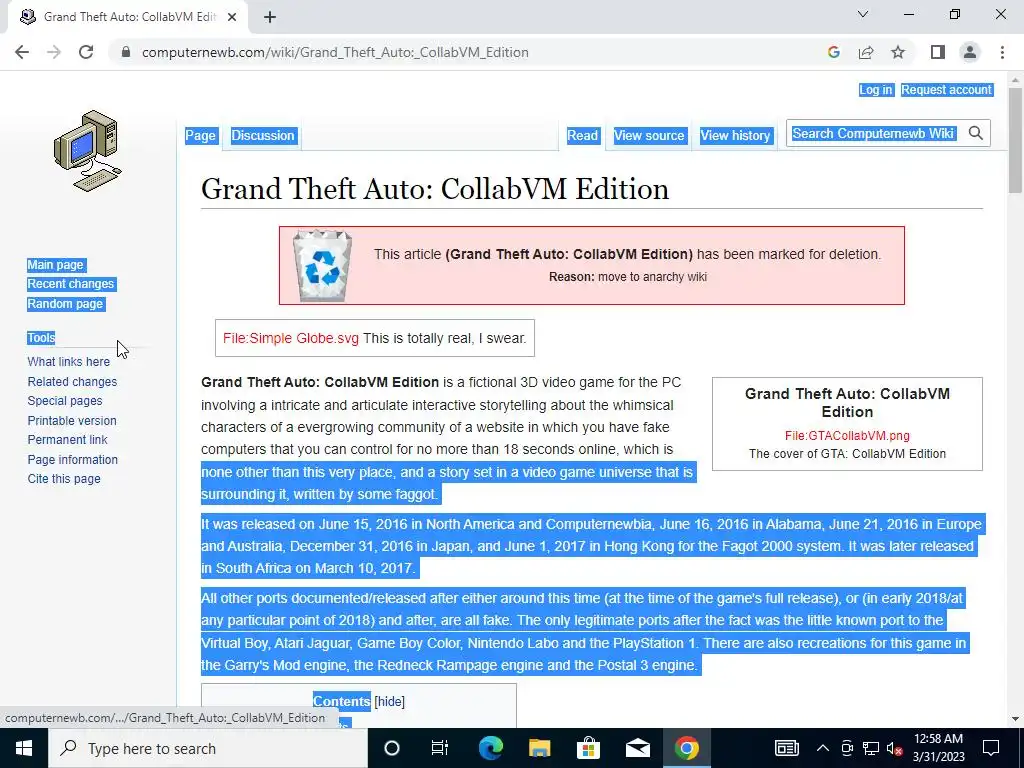Click Cite this page

click(64, 479)
